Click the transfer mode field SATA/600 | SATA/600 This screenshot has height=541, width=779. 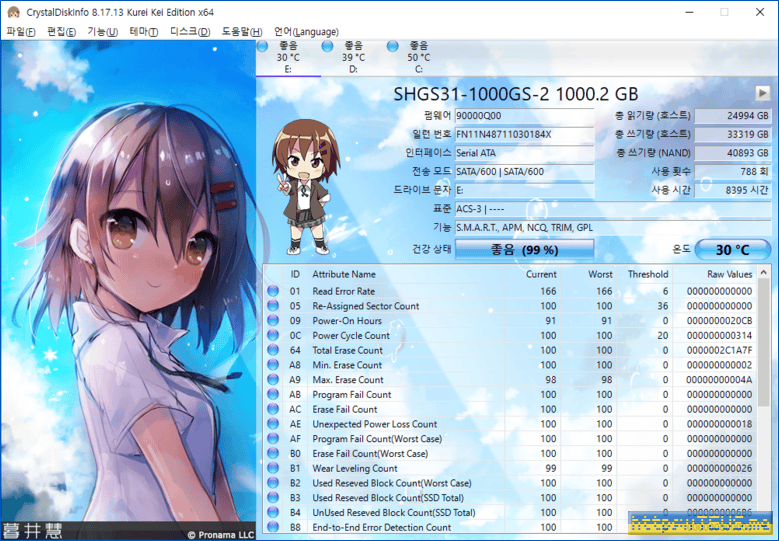524,172
